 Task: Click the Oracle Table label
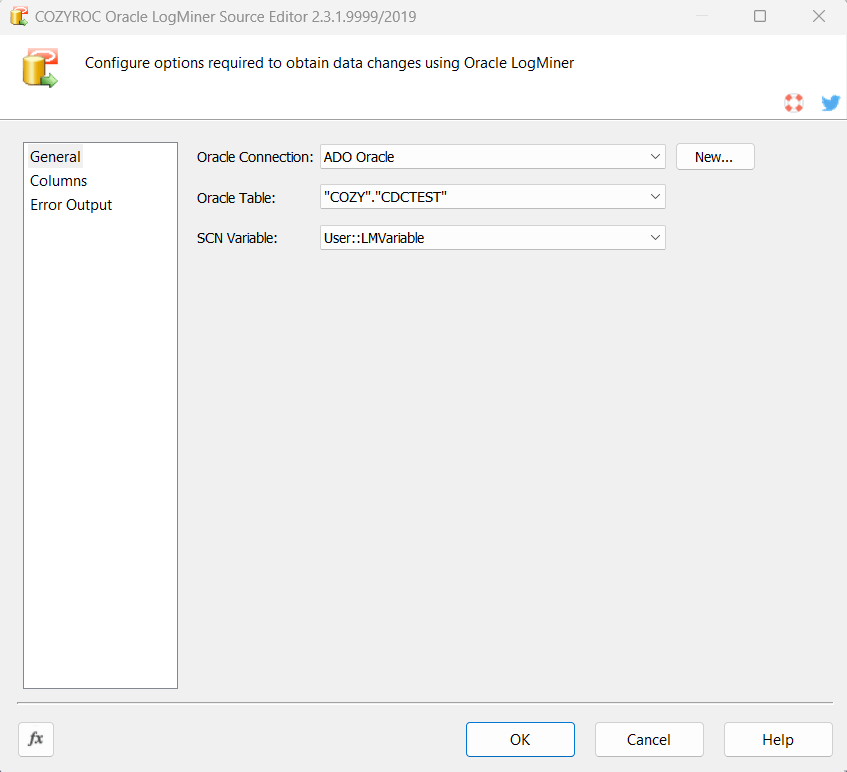pos(236,198)
